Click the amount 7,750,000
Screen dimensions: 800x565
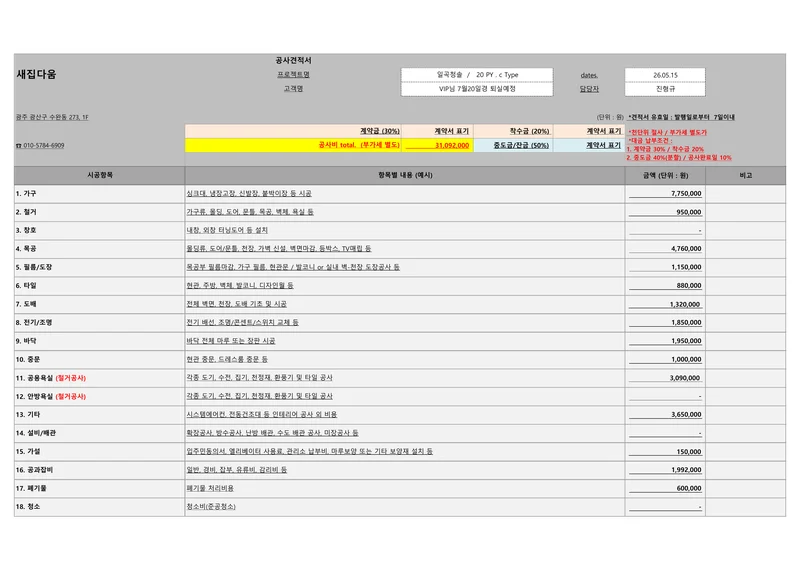[x=686, y=194]
